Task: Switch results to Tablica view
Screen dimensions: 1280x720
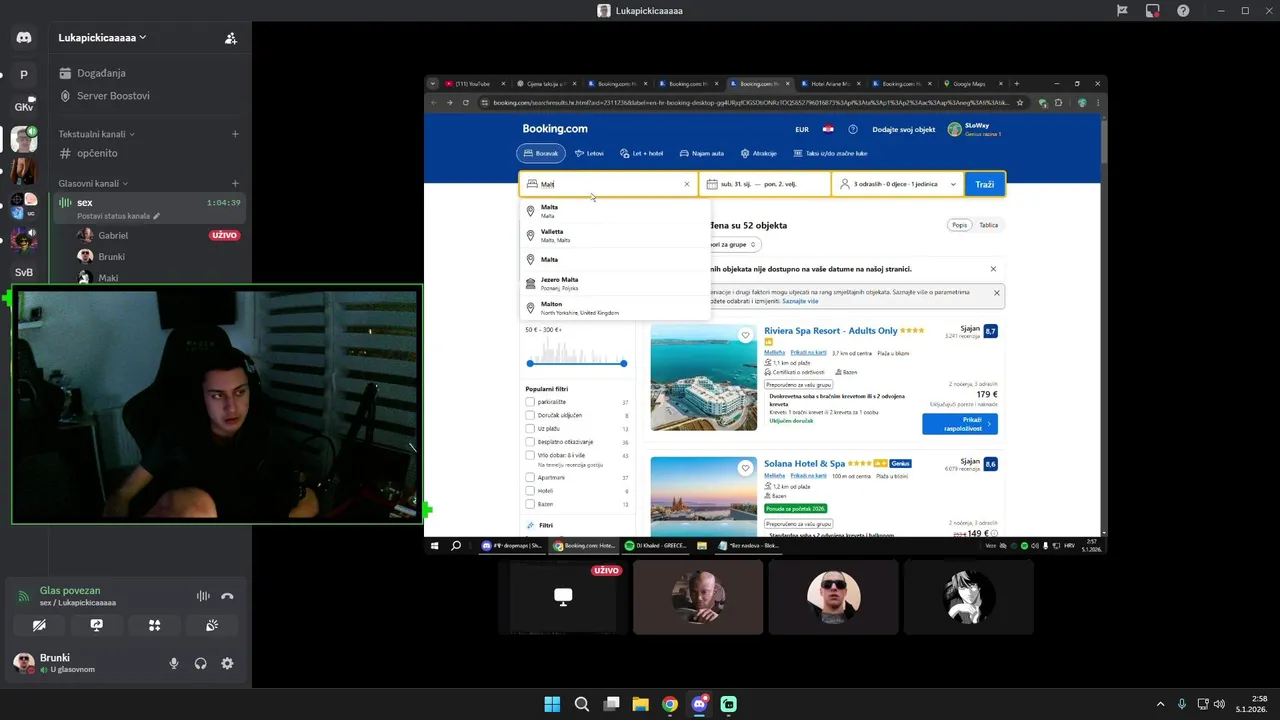Action: [x=988, y=225]
